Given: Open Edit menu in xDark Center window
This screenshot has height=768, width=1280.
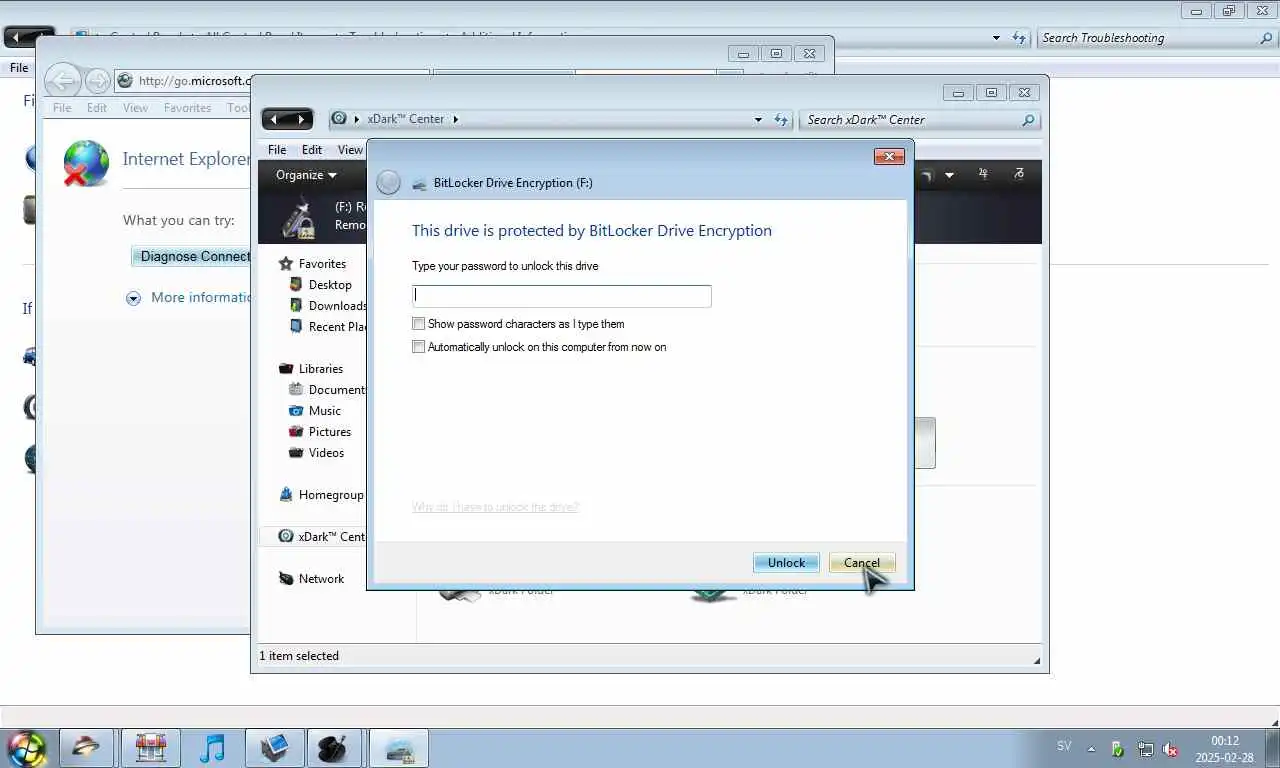Looking at the screenshot, I should [312, 150].
